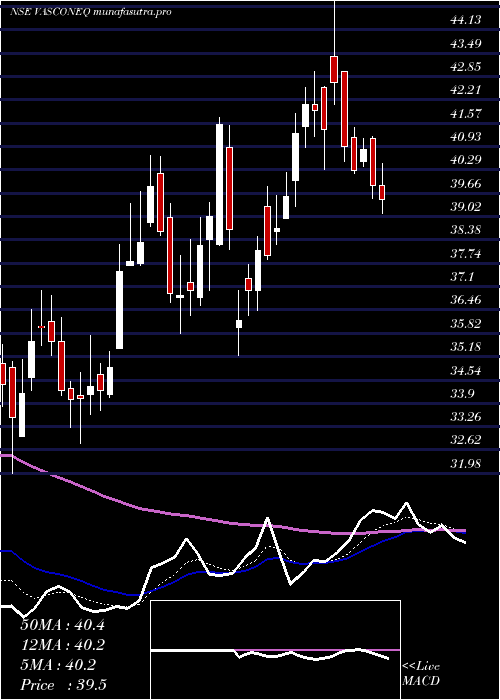The height and width of the screenshot is (700, 500).
Task: Select the 40.29 price axis label
Action: coord(466,160)
